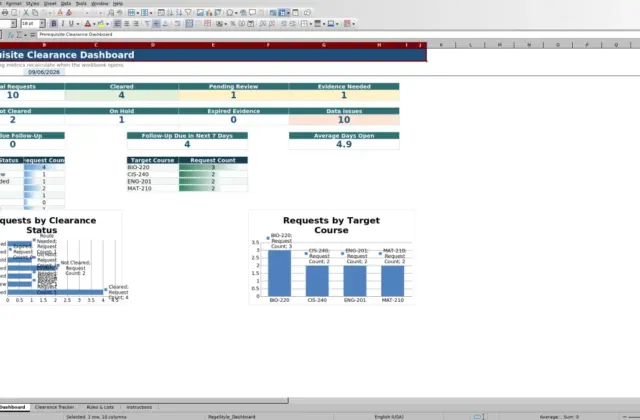The image size is (640, 420).
Task: Open the Borders dropdown arrow
Action: 311,24
